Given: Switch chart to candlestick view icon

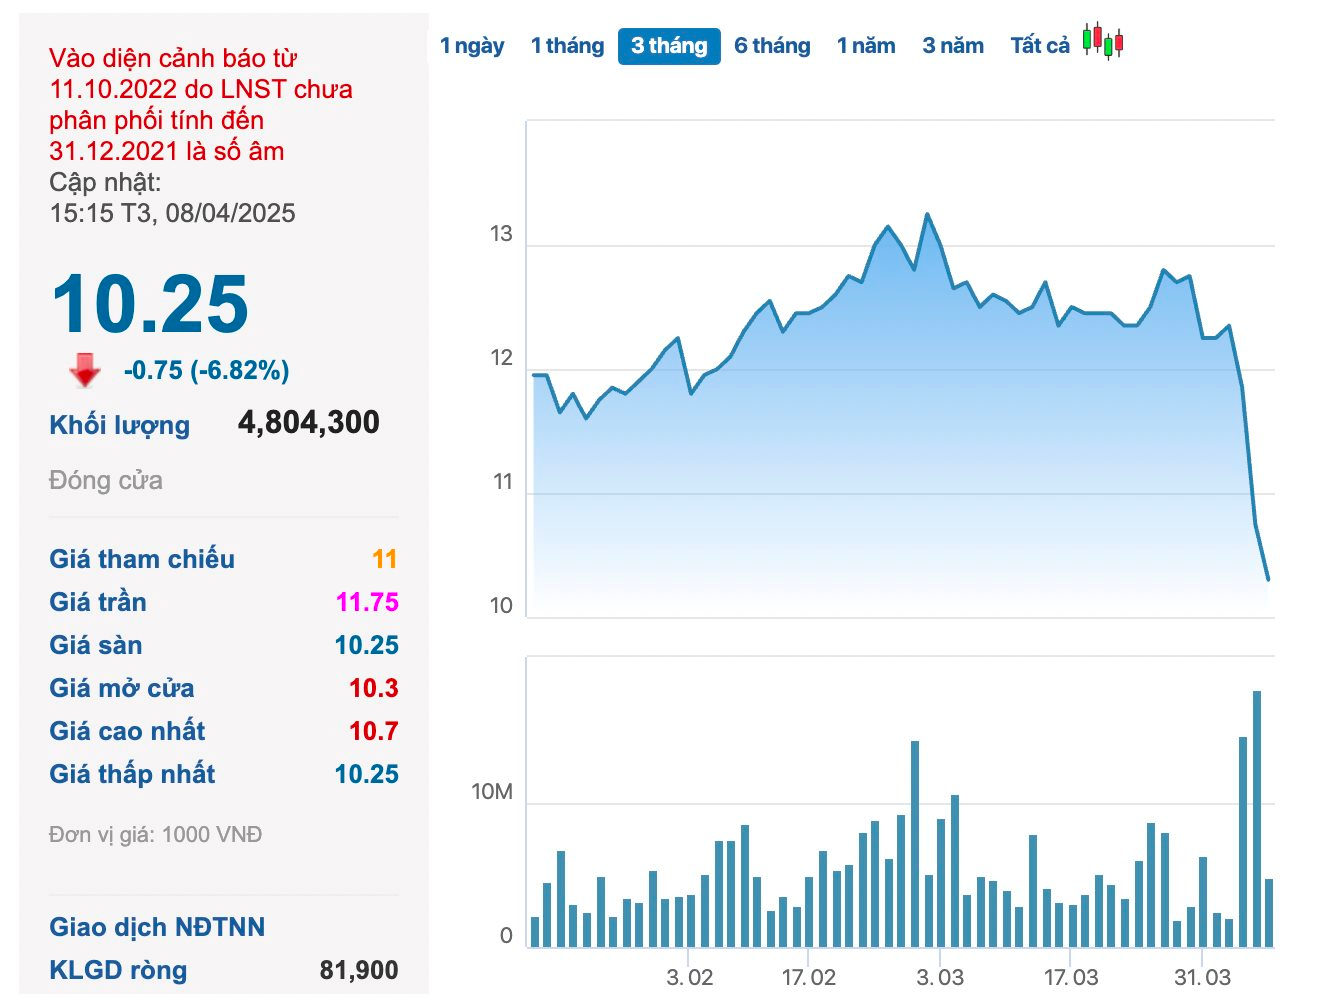Looking at the screenshot, I should point(1103,42).
